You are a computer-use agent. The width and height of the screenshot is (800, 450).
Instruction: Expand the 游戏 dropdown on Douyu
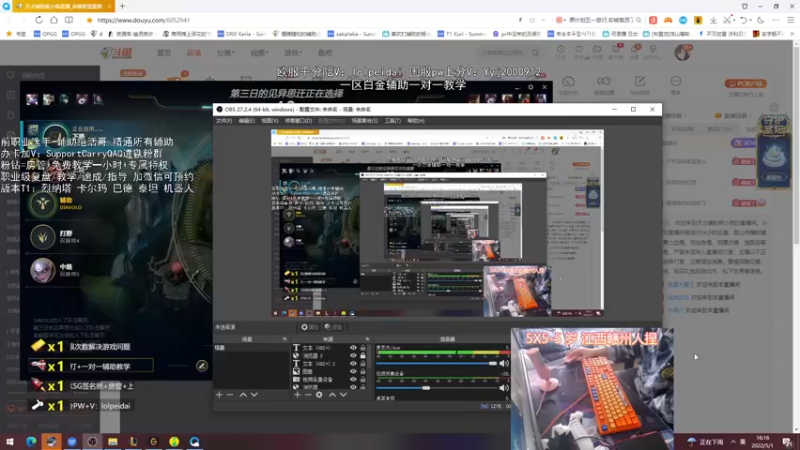pyautogui.click(x=293, y=53)
